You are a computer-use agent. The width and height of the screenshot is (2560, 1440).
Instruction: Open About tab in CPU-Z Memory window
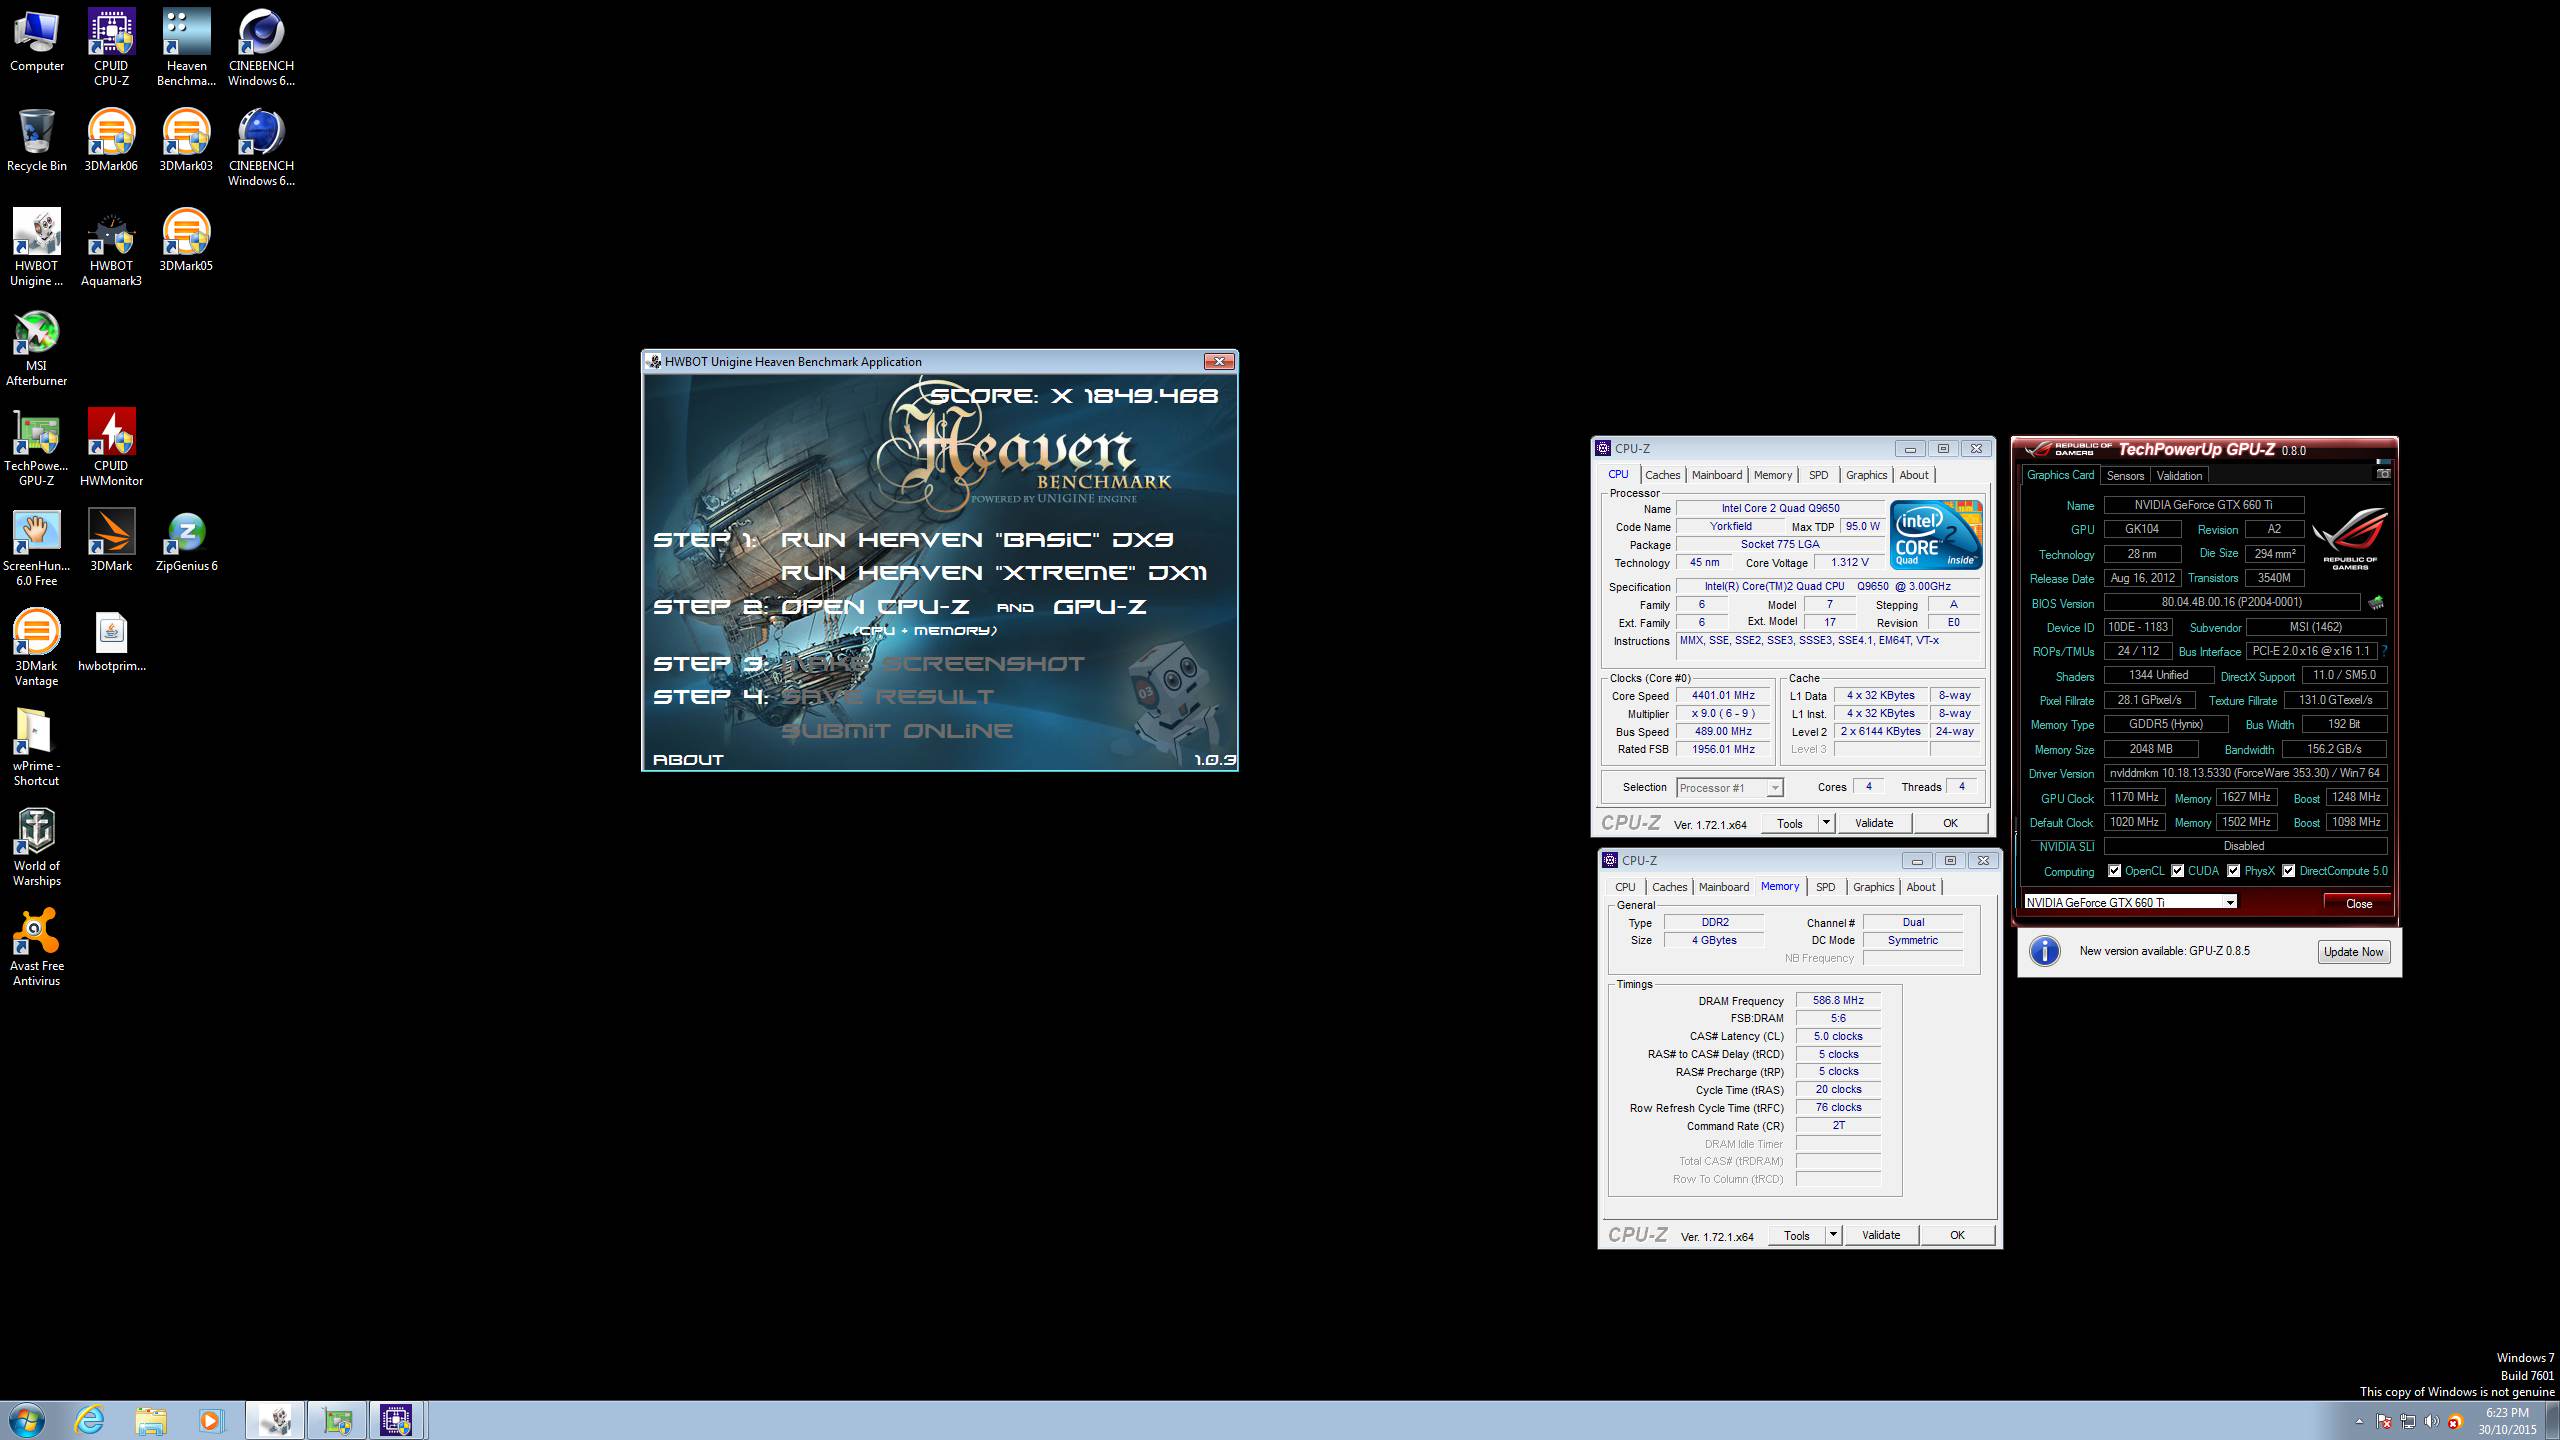tap(1920, 887)
